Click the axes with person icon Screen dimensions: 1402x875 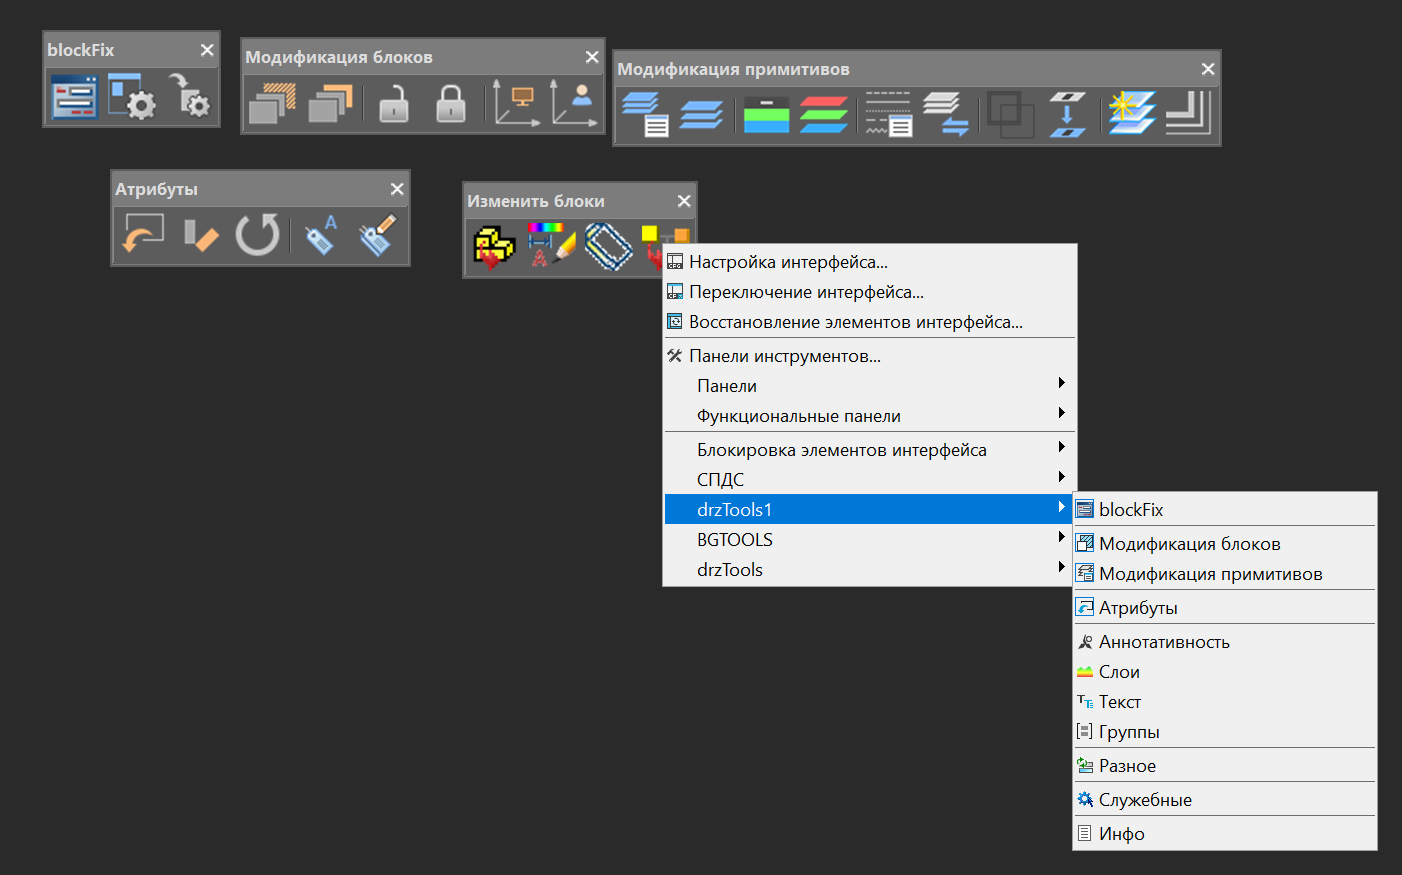574,104
